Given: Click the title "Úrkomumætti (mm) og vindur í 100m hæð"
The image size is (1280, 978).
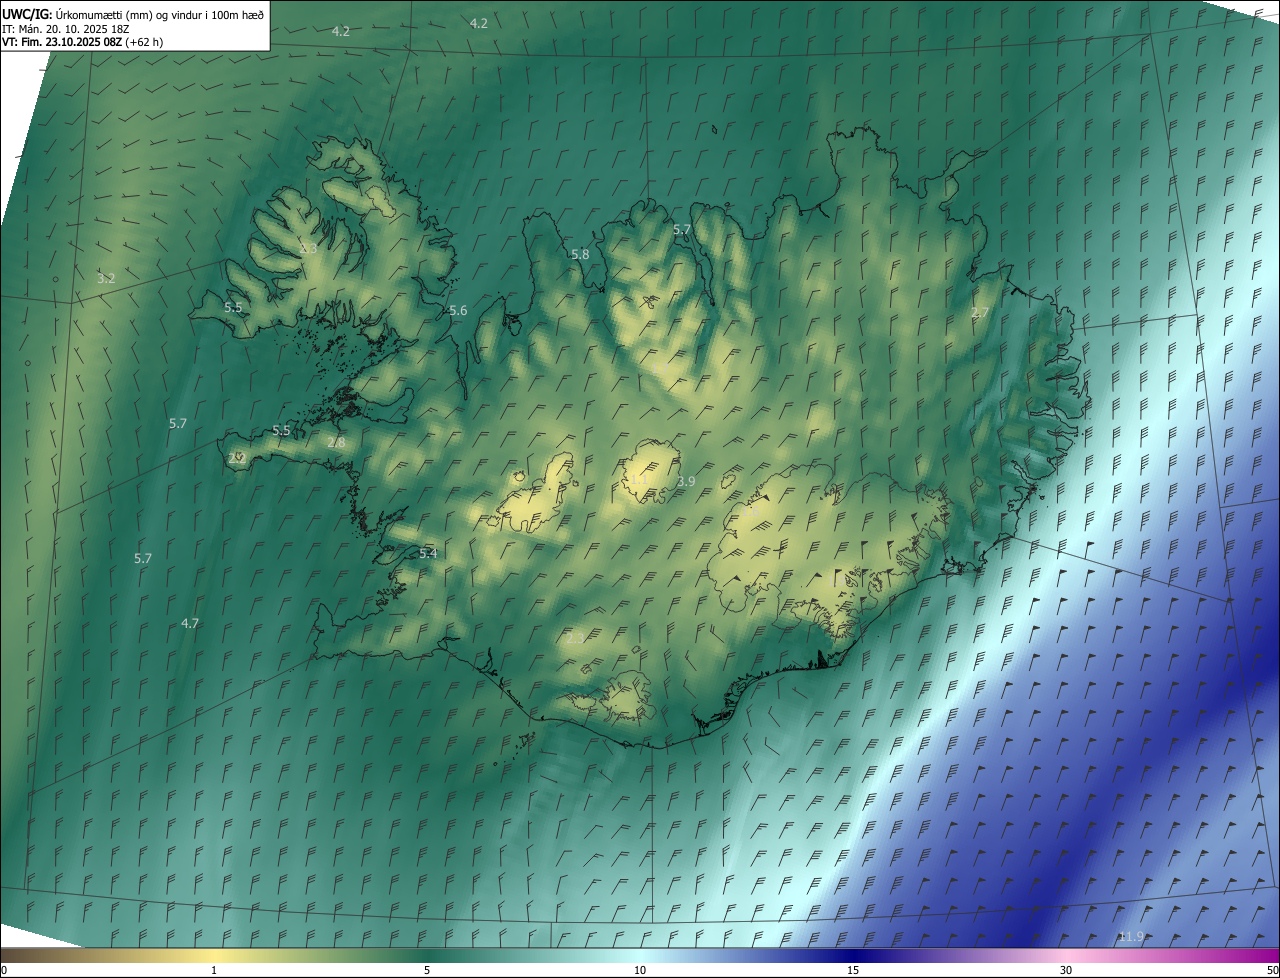Looking at the screenshot, I should pos(160,14).
